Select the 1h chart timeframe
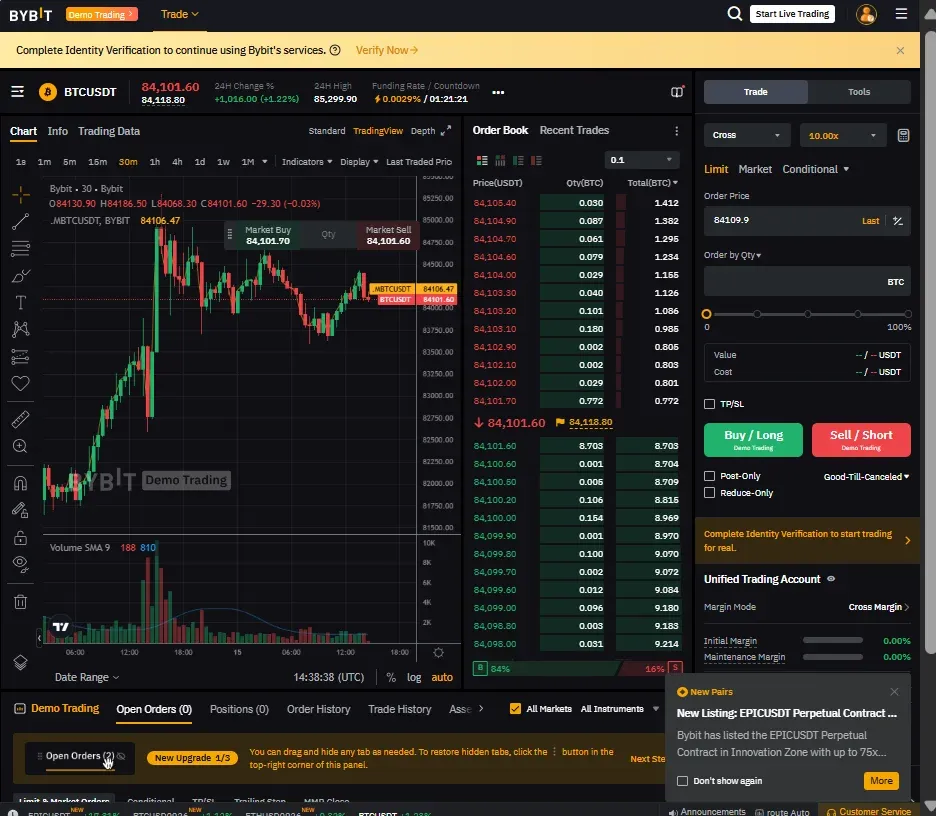The height and width of the screenshot is (816, 936). pyautogui.click(x=155, y=162)
